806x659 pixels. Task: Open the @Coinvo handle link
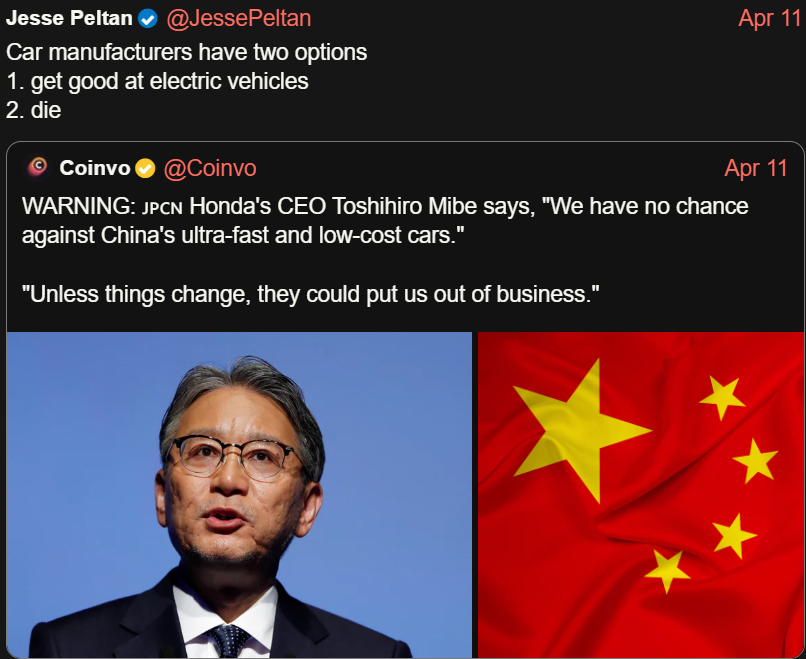(x=210, y=168)
